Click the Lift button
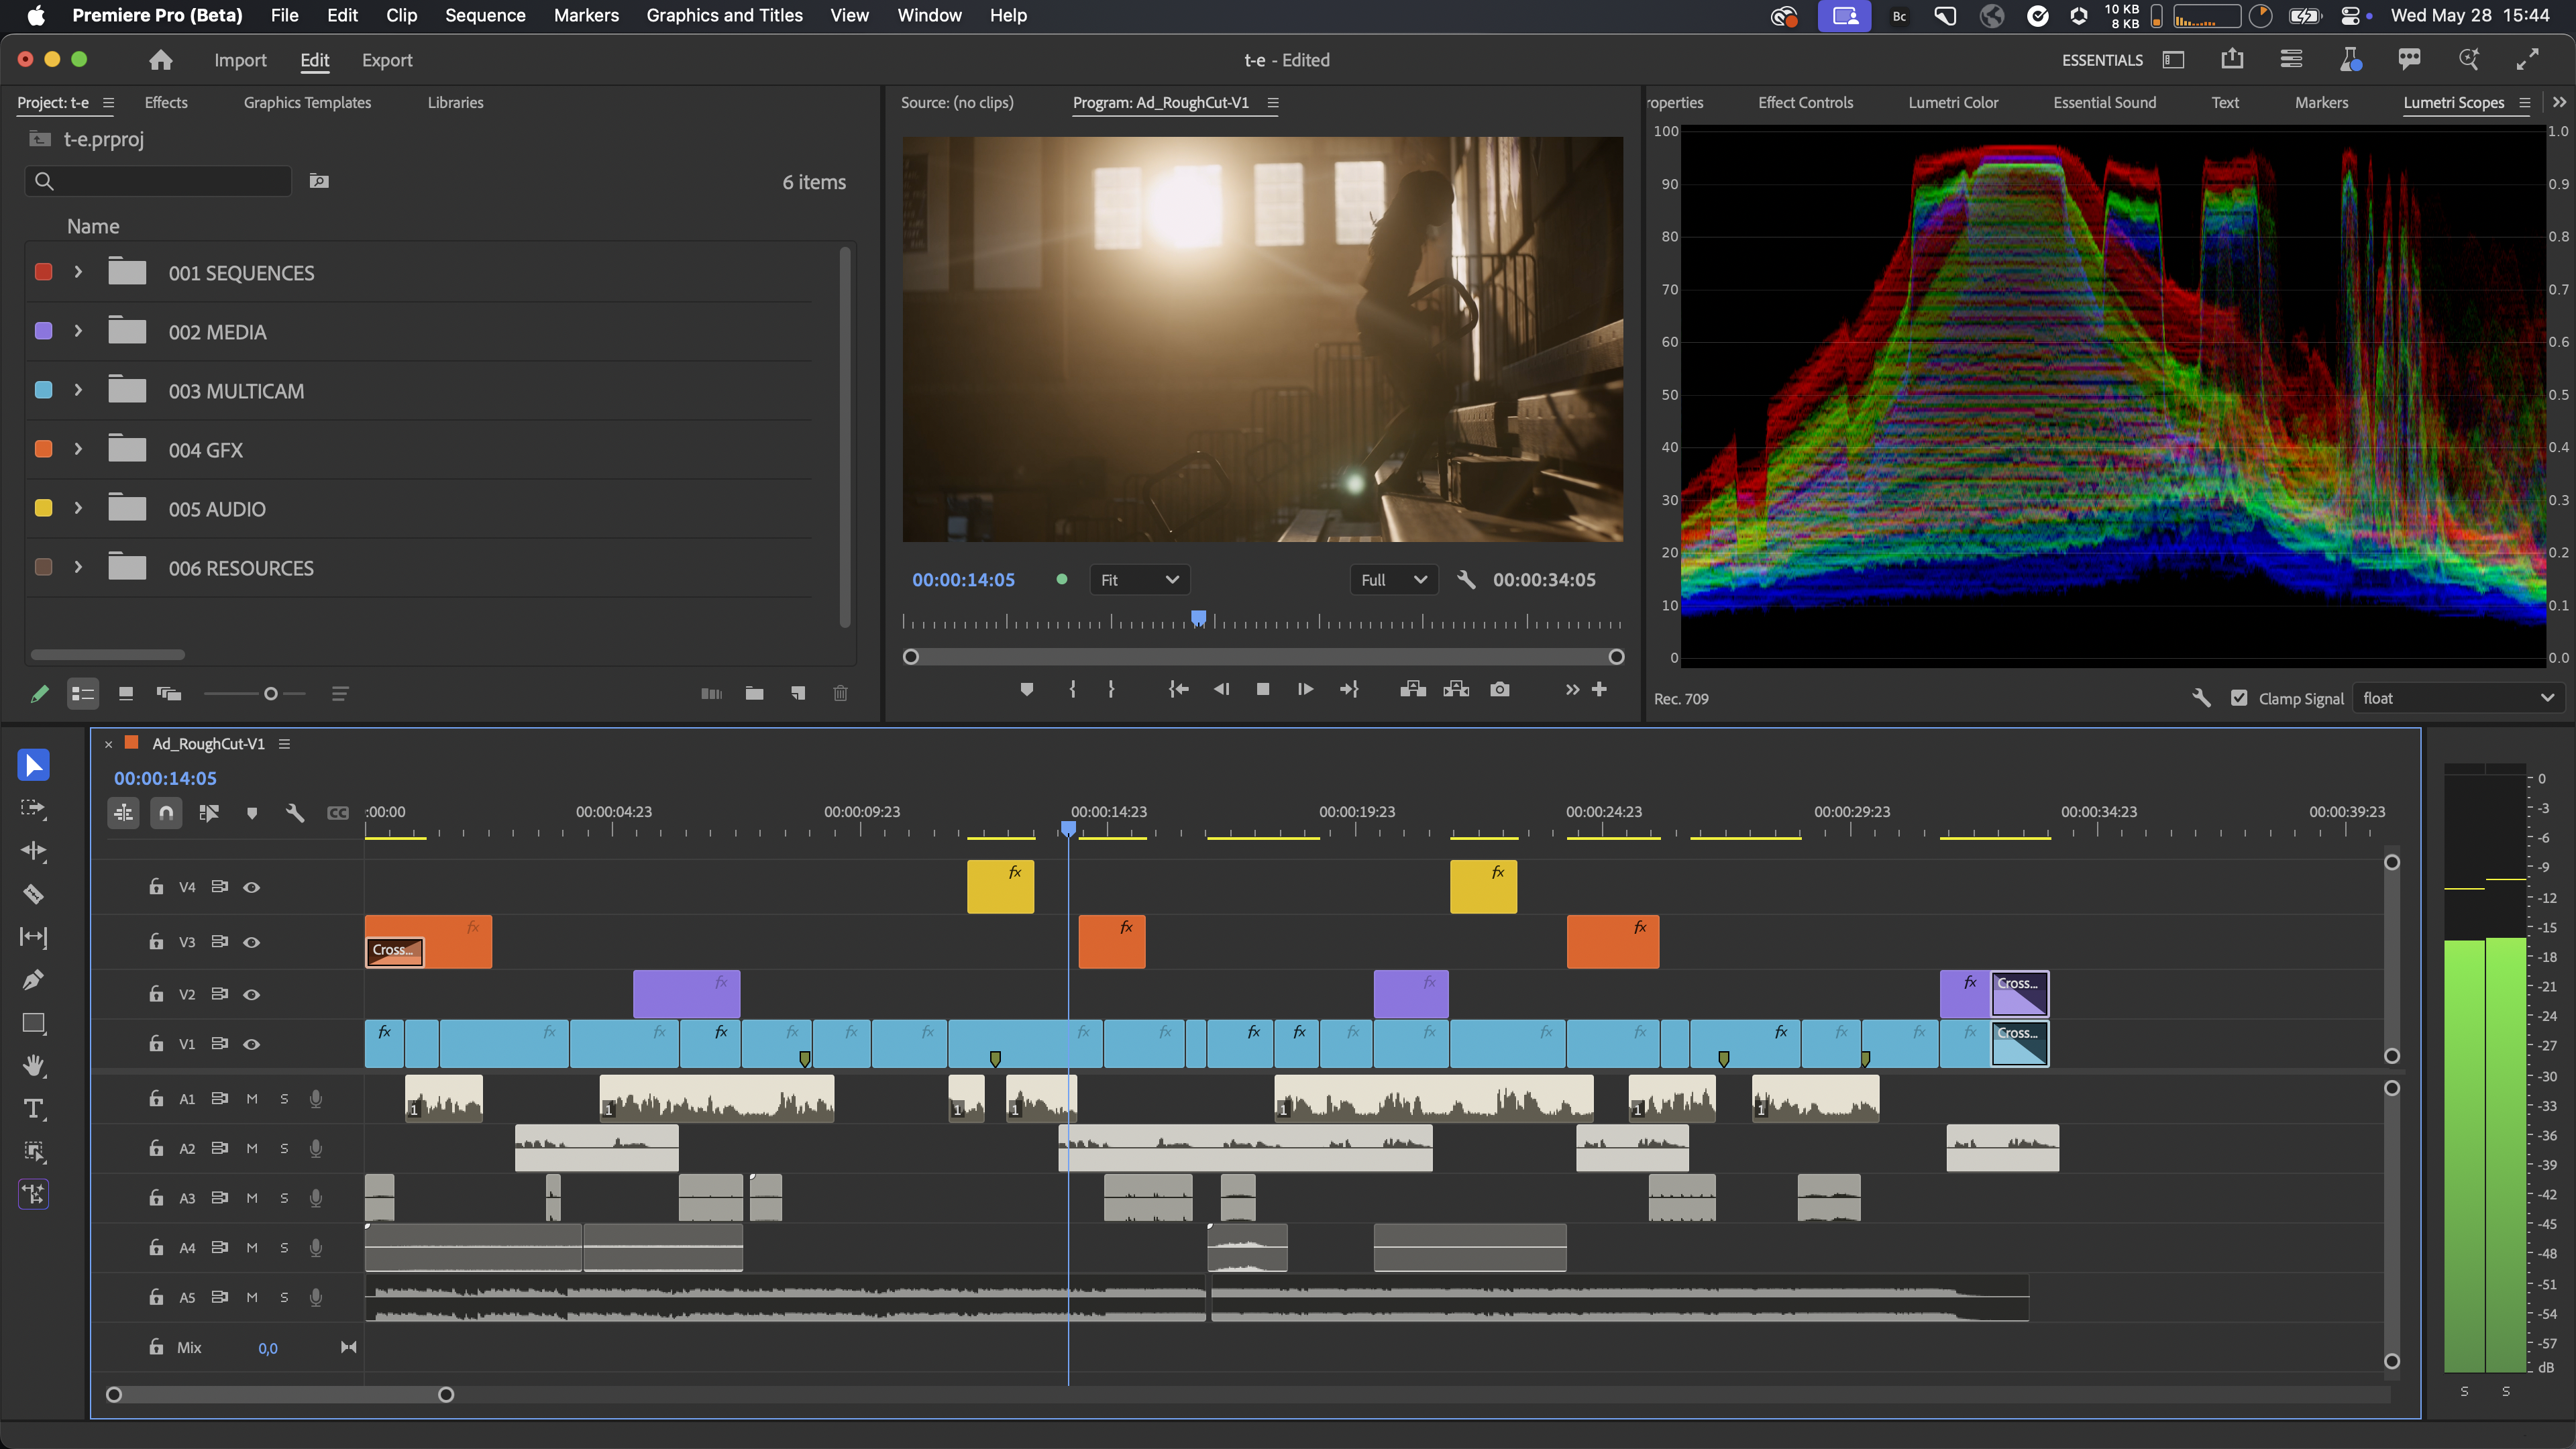The image size is (2576, 1449). coord(1413,689)
